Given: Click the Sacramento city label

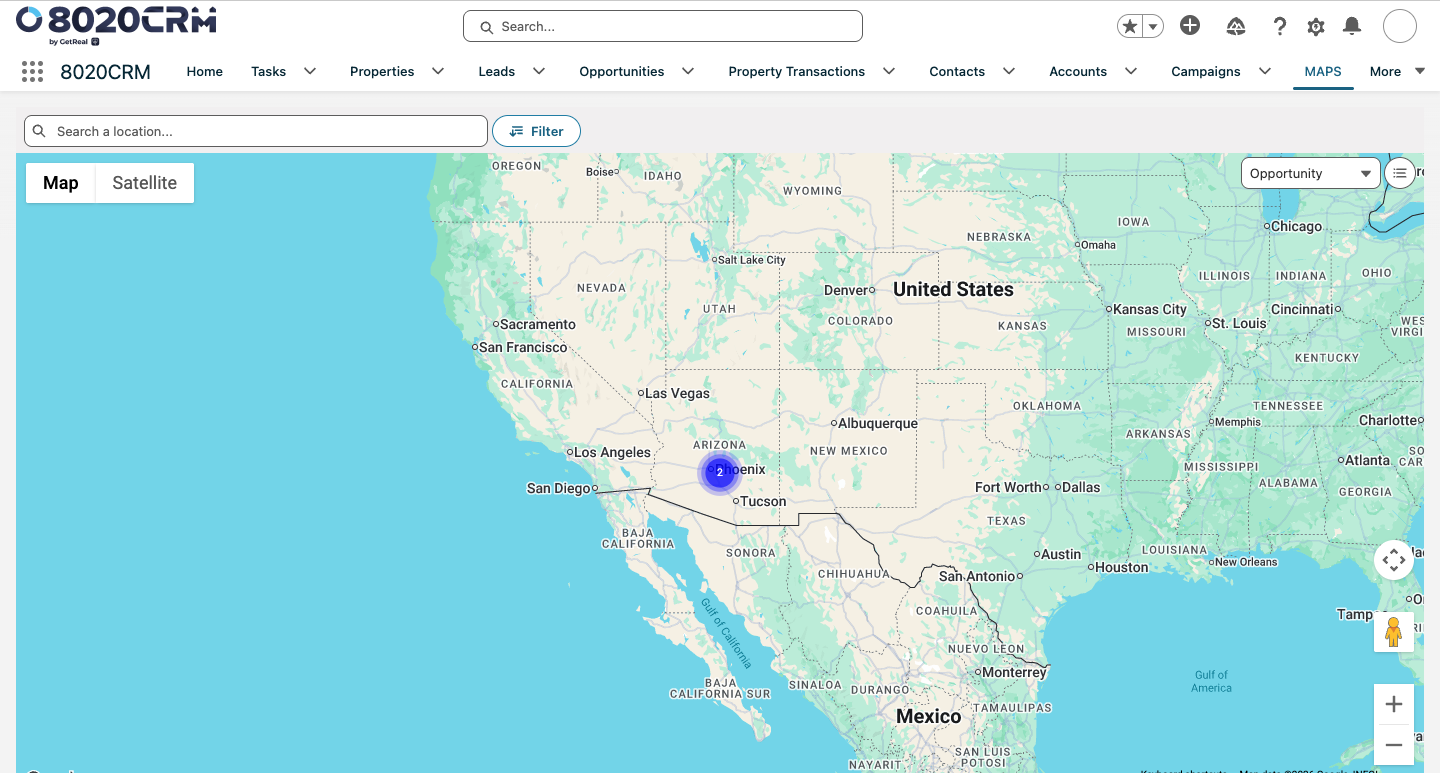Looking at the screenshot, I should 538,324.
